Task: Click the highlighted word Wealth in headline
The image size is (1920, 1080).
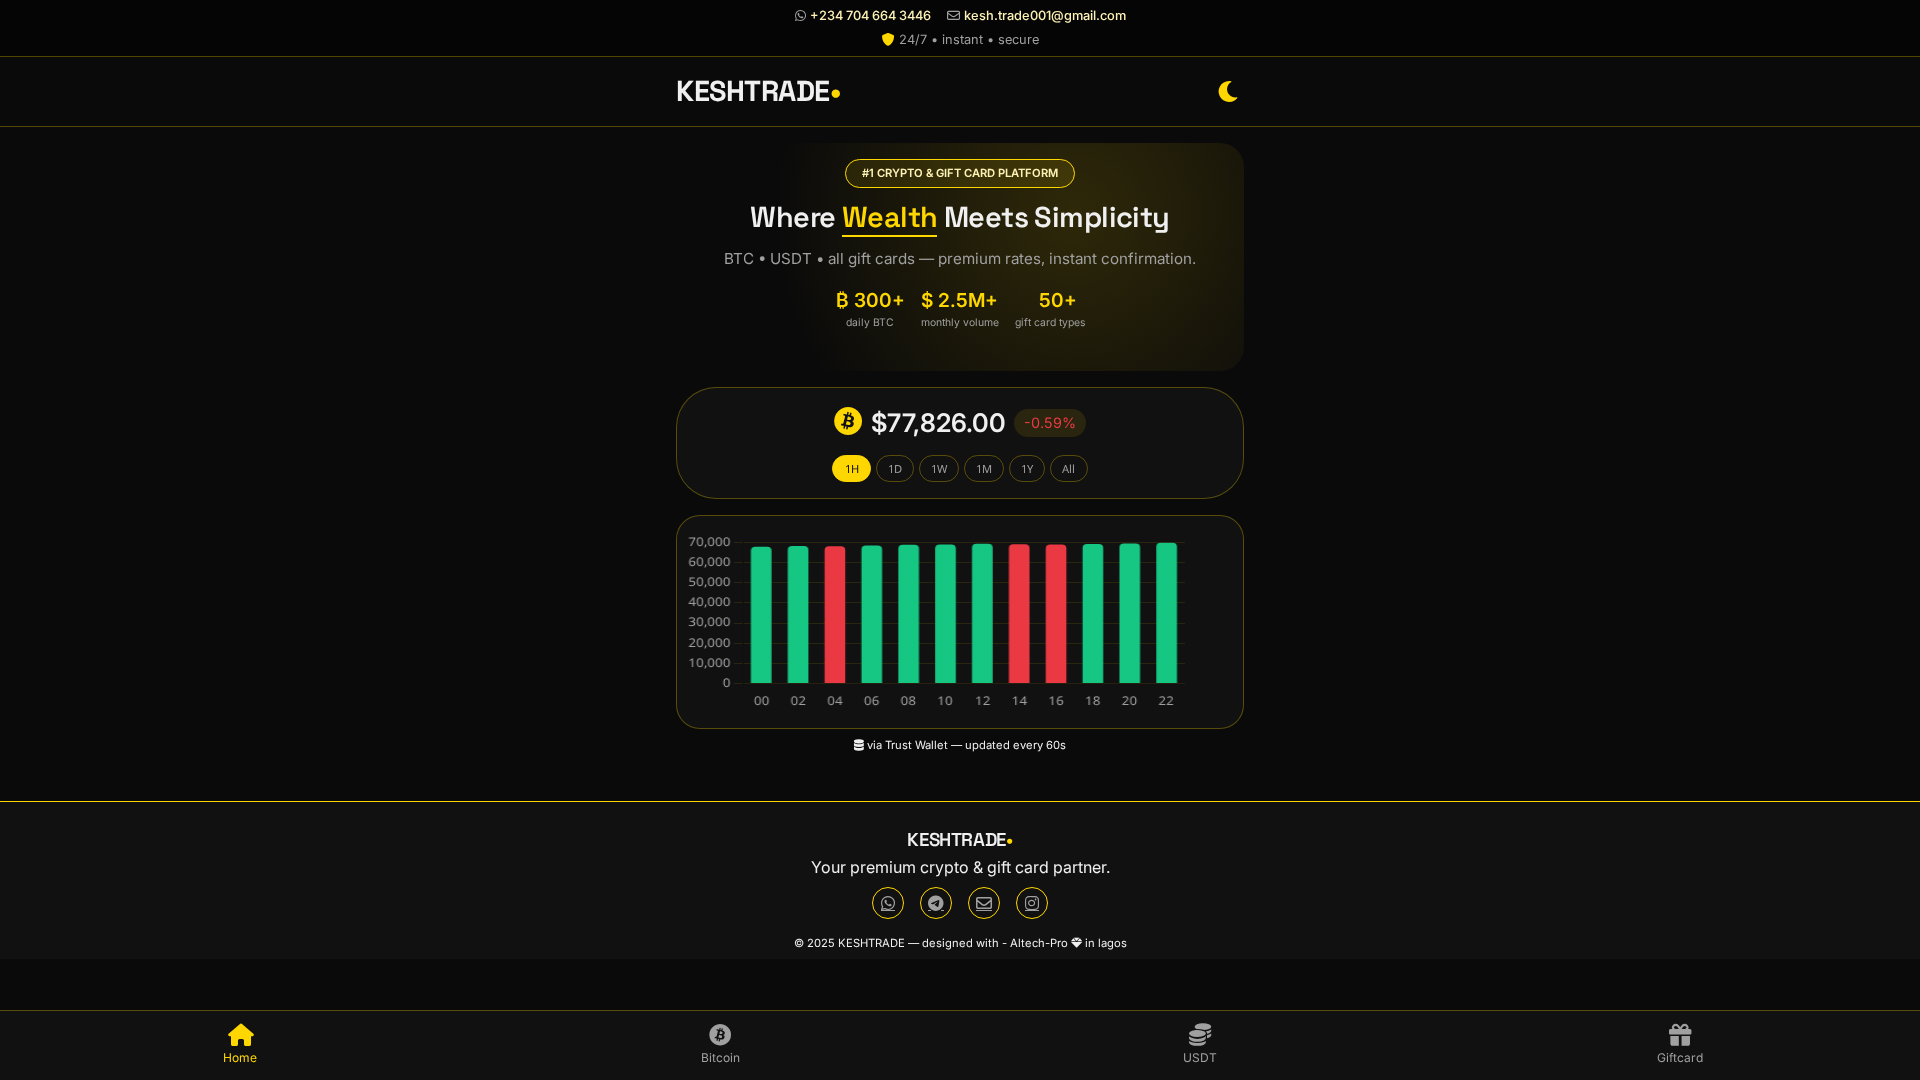Action: pyautogui.click(x=889, y=218)
